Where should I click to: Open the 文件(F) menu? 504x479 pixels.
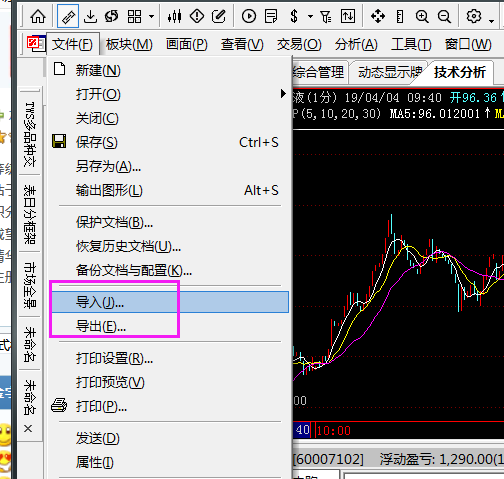(72, 44)
